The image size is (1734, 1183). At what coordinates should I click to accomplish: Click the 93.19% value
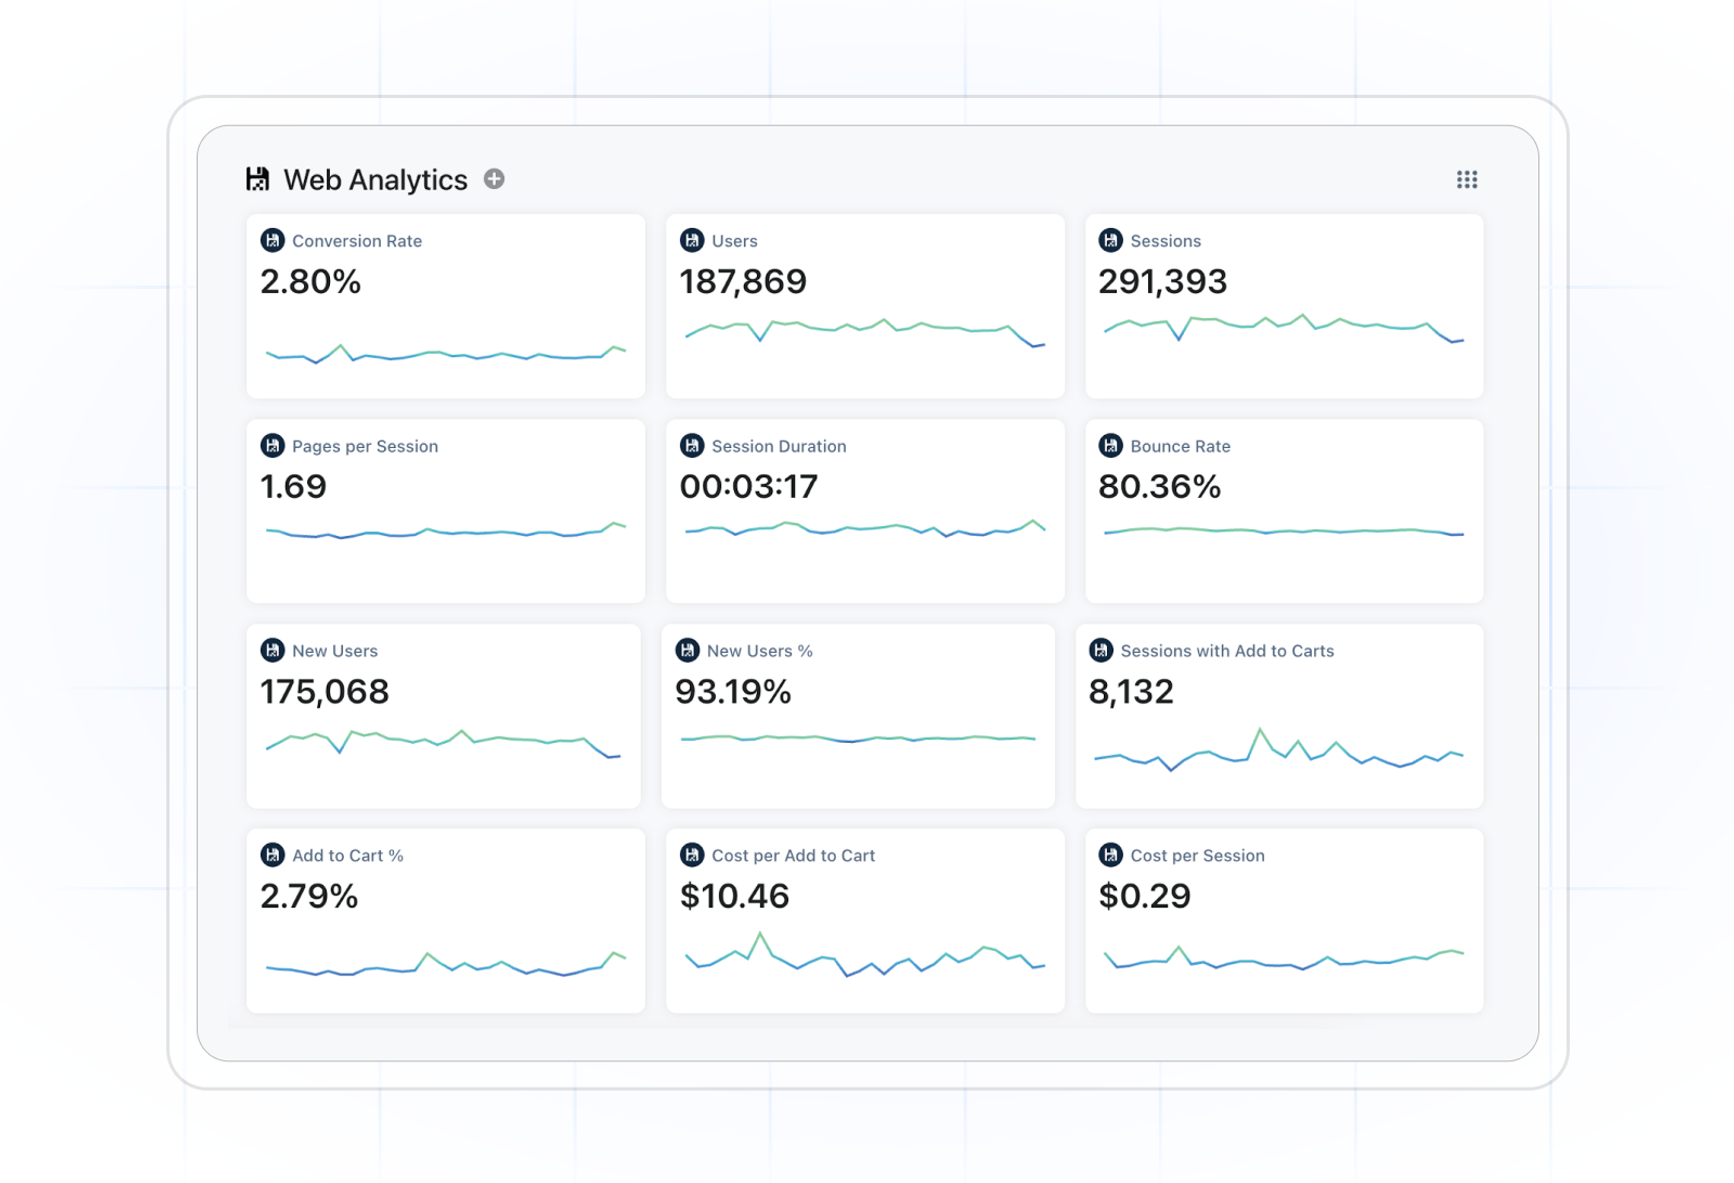click(733, 691)
